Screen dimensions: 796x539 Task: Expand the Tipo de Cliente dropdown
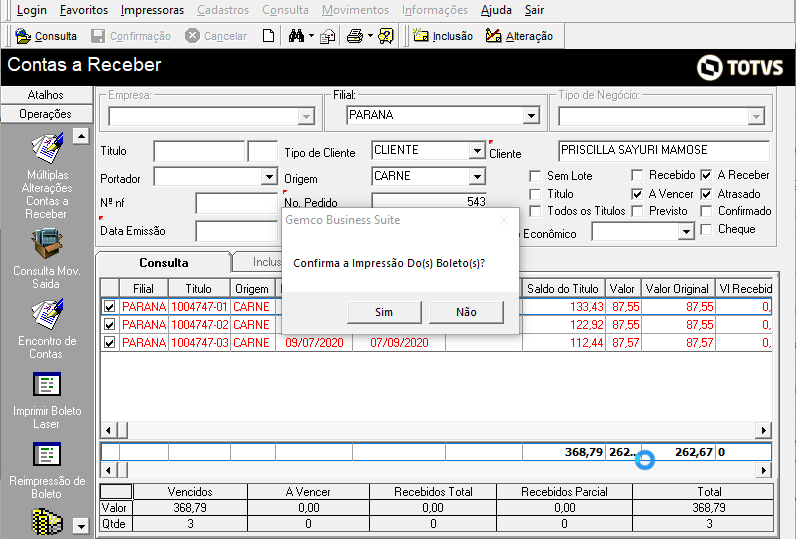pyautogui.click(x=477, y=151)
